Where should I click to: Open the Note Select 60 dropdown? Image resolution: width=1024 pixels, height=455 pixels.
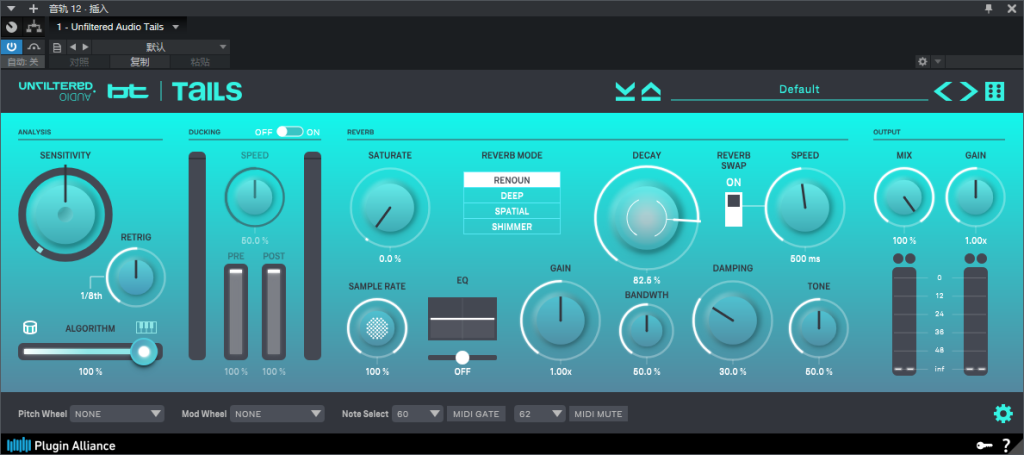pyautogui.click(x=418, y=413)
